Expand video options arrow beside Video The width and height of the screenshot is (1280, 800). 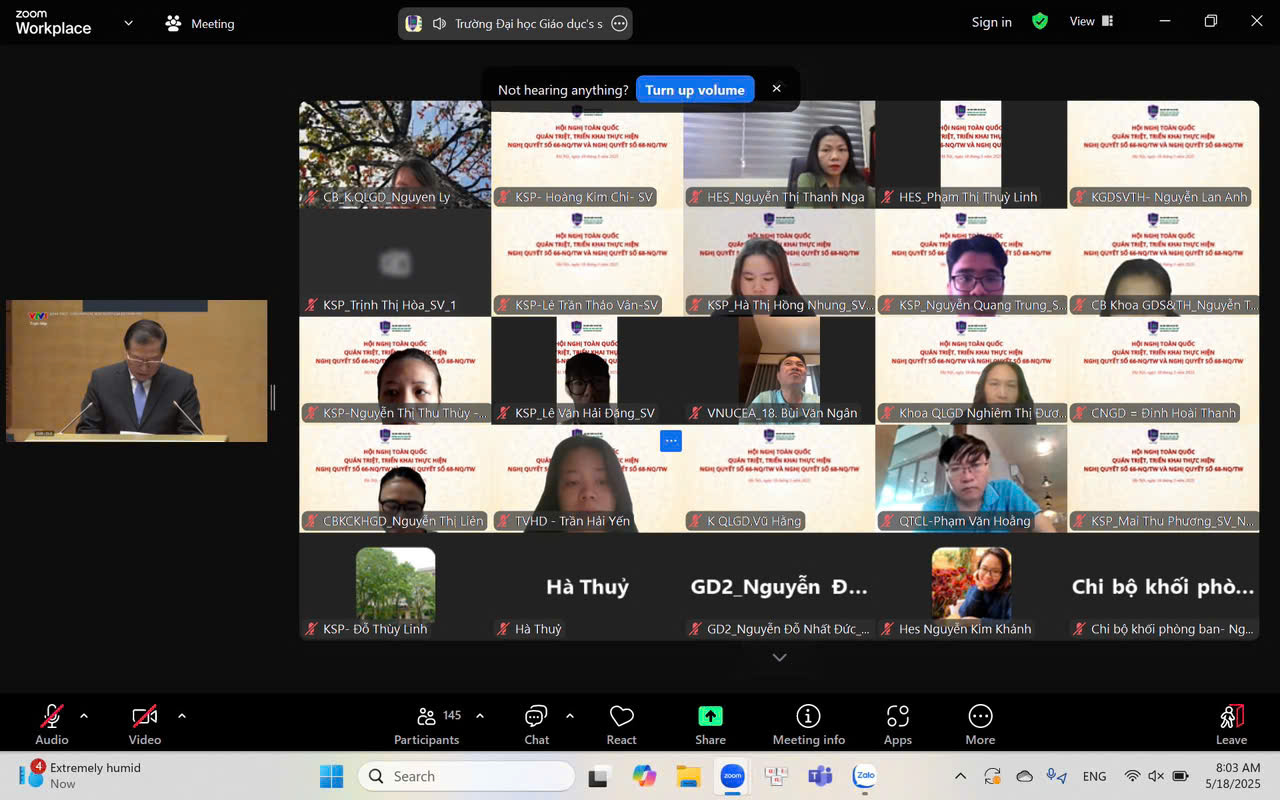click(182, 716)
